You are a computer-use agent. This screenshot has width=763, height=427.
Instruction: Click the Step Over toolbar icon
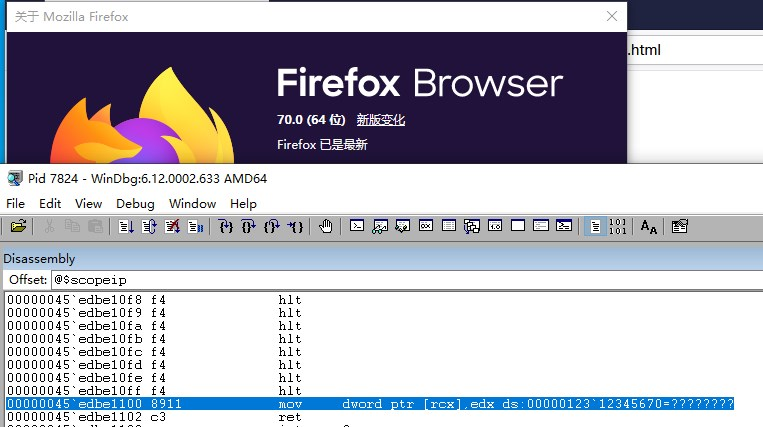249,227
